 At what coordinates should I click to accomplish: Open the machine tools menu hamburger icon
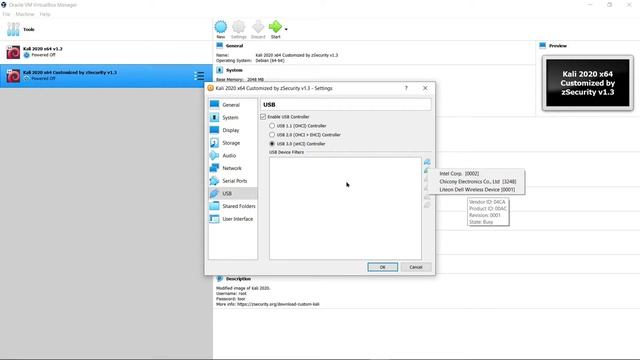coord(199,76)
